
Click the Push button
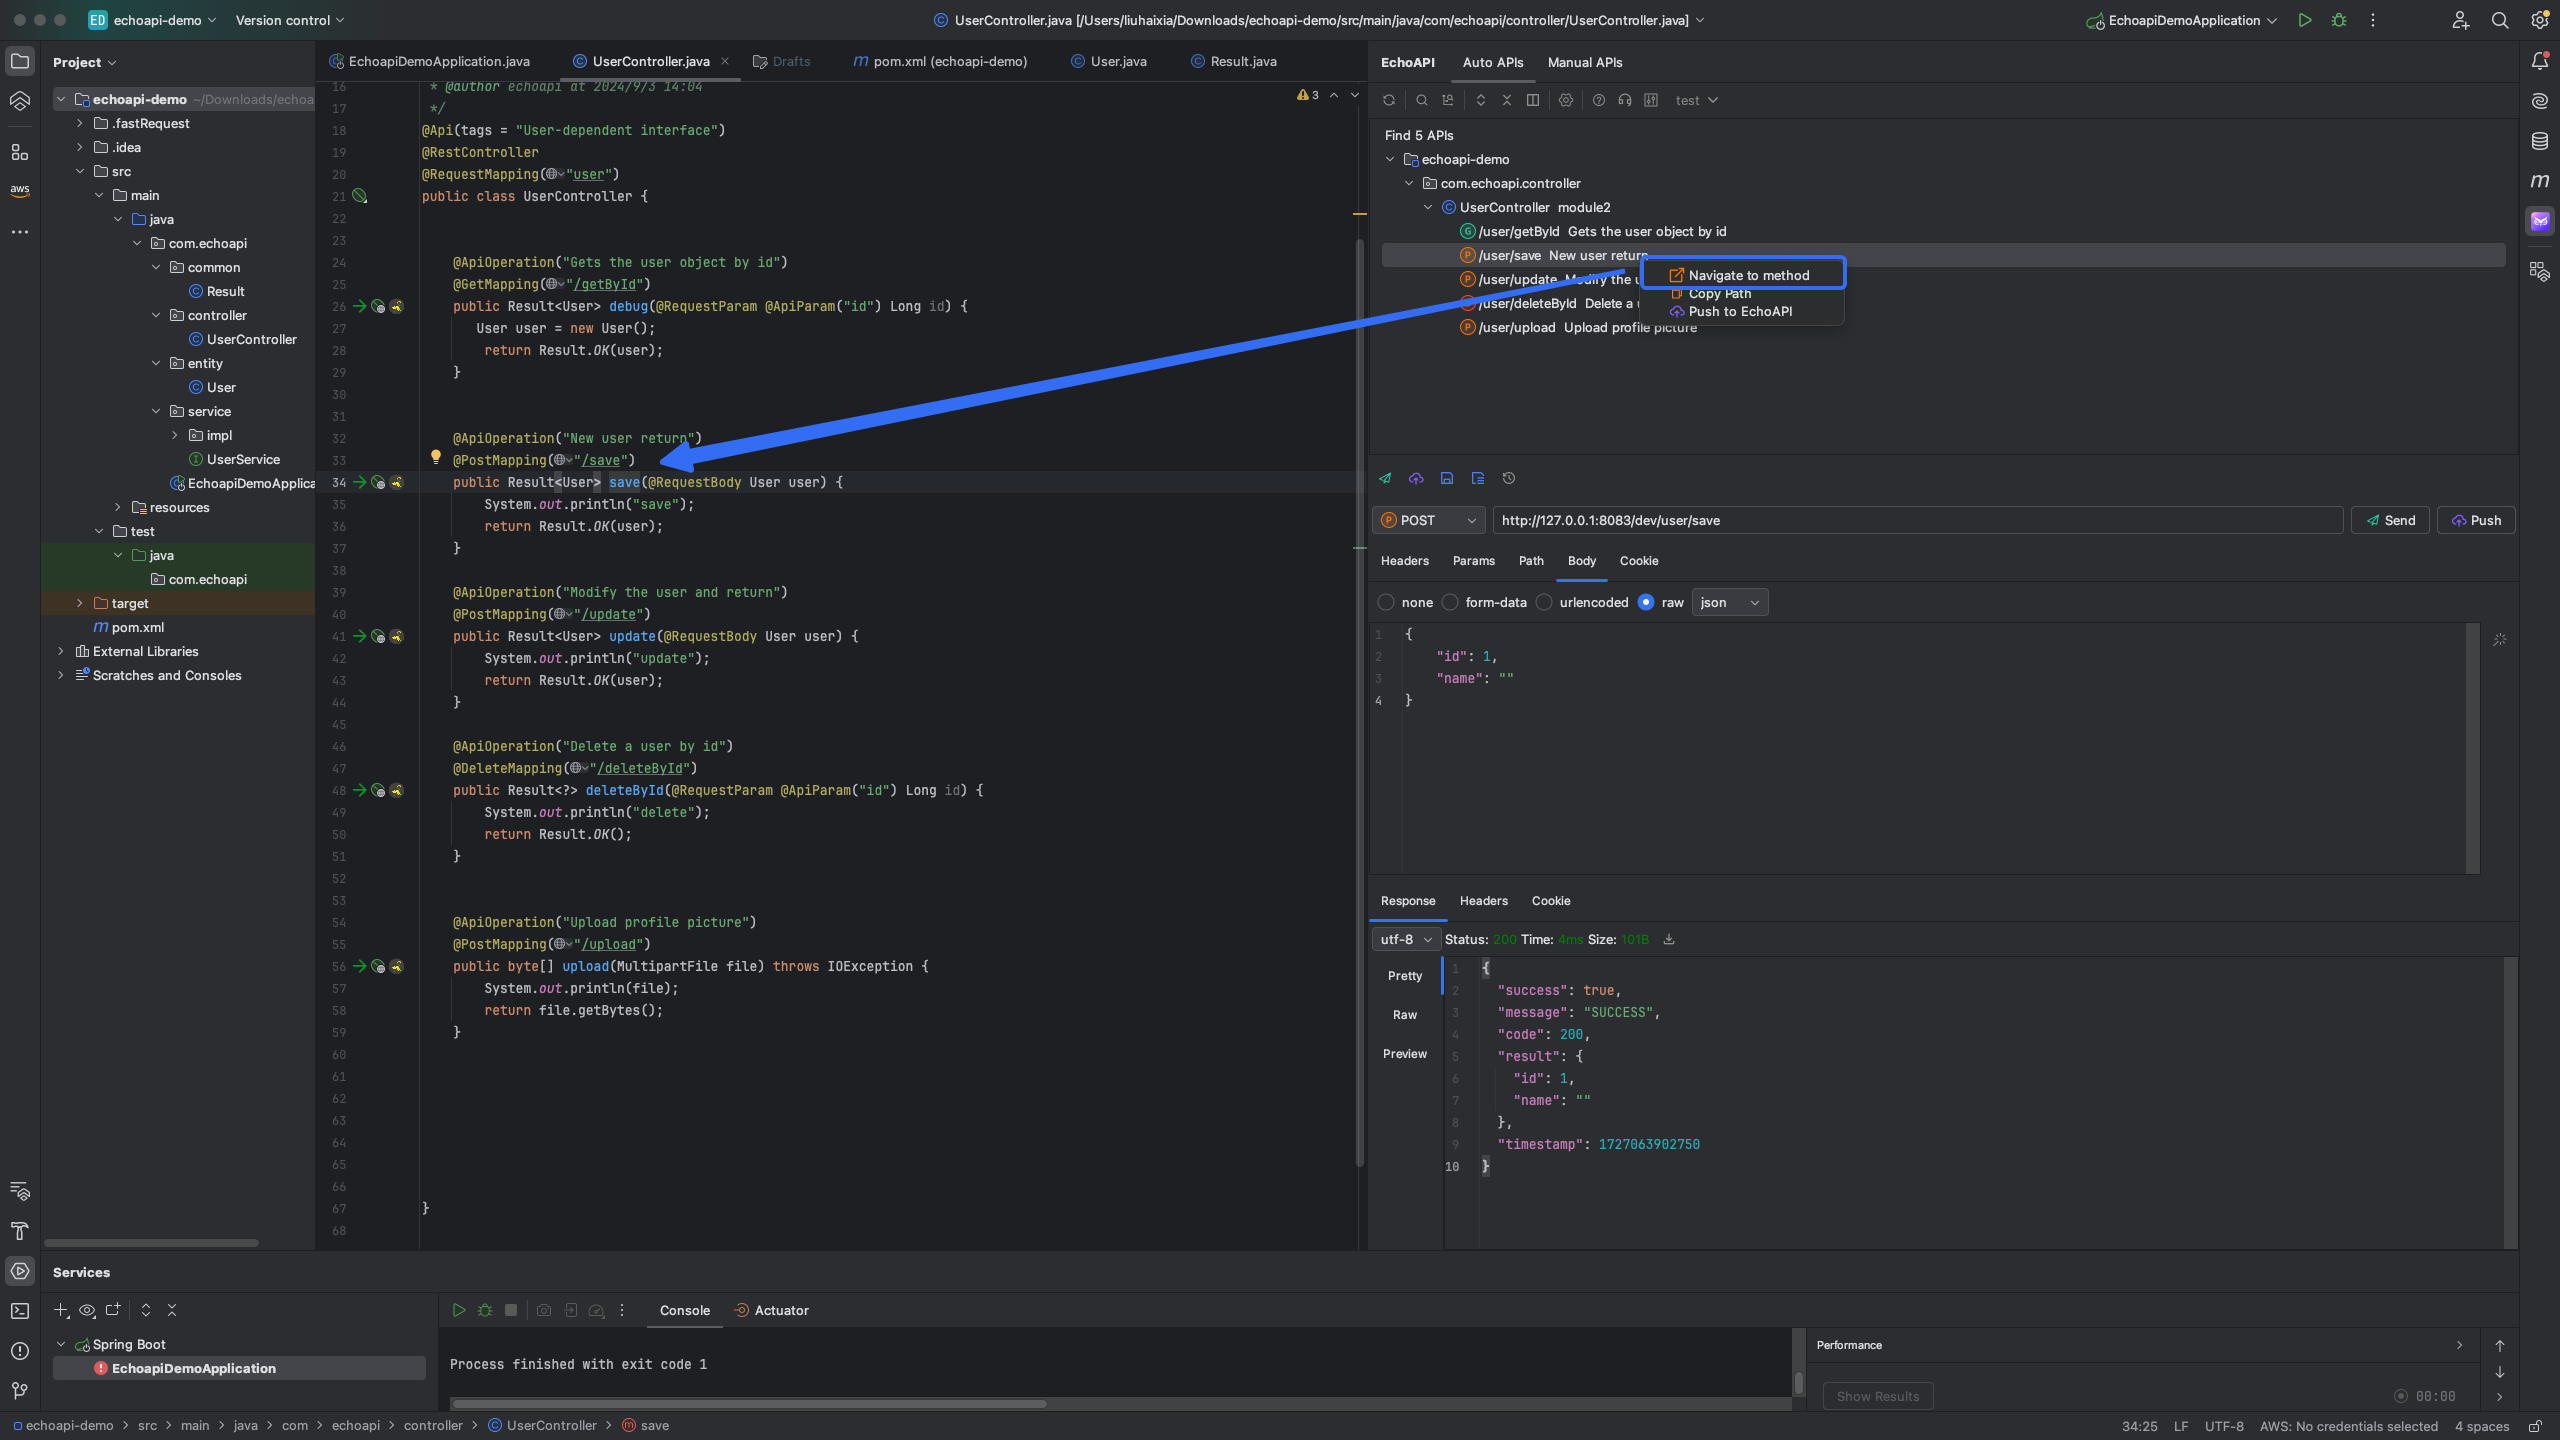point(2476,520)
